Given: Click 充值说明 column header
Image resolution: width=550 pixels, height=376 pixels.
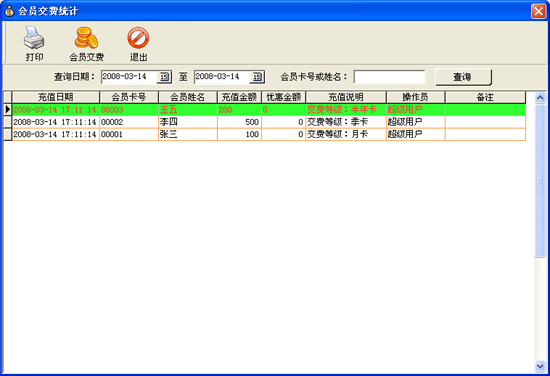Looking at the screenshot, I should point(346,97).
